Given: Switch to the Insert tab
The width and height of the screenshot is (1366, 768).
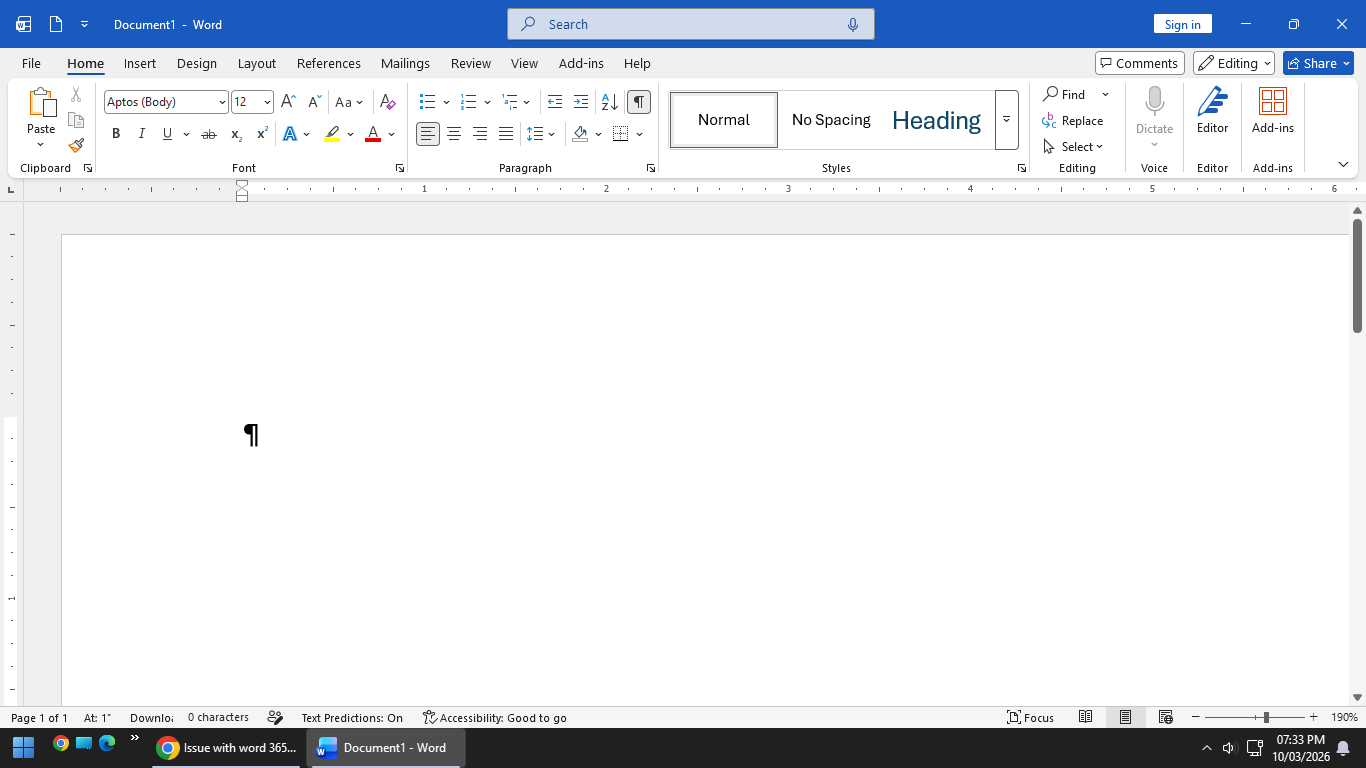Looking at the screenshot, I should tap(140, 63).
